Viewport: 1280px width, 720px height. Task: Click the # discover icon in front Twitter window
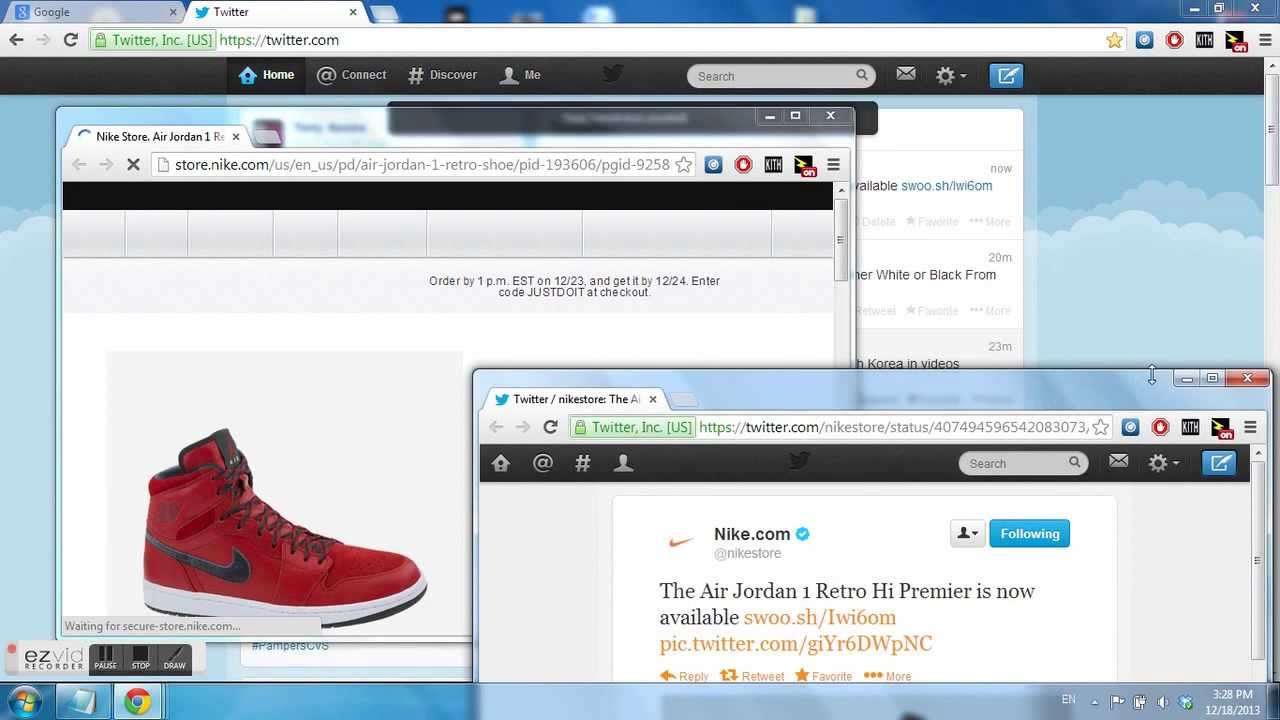click(582, 463)
